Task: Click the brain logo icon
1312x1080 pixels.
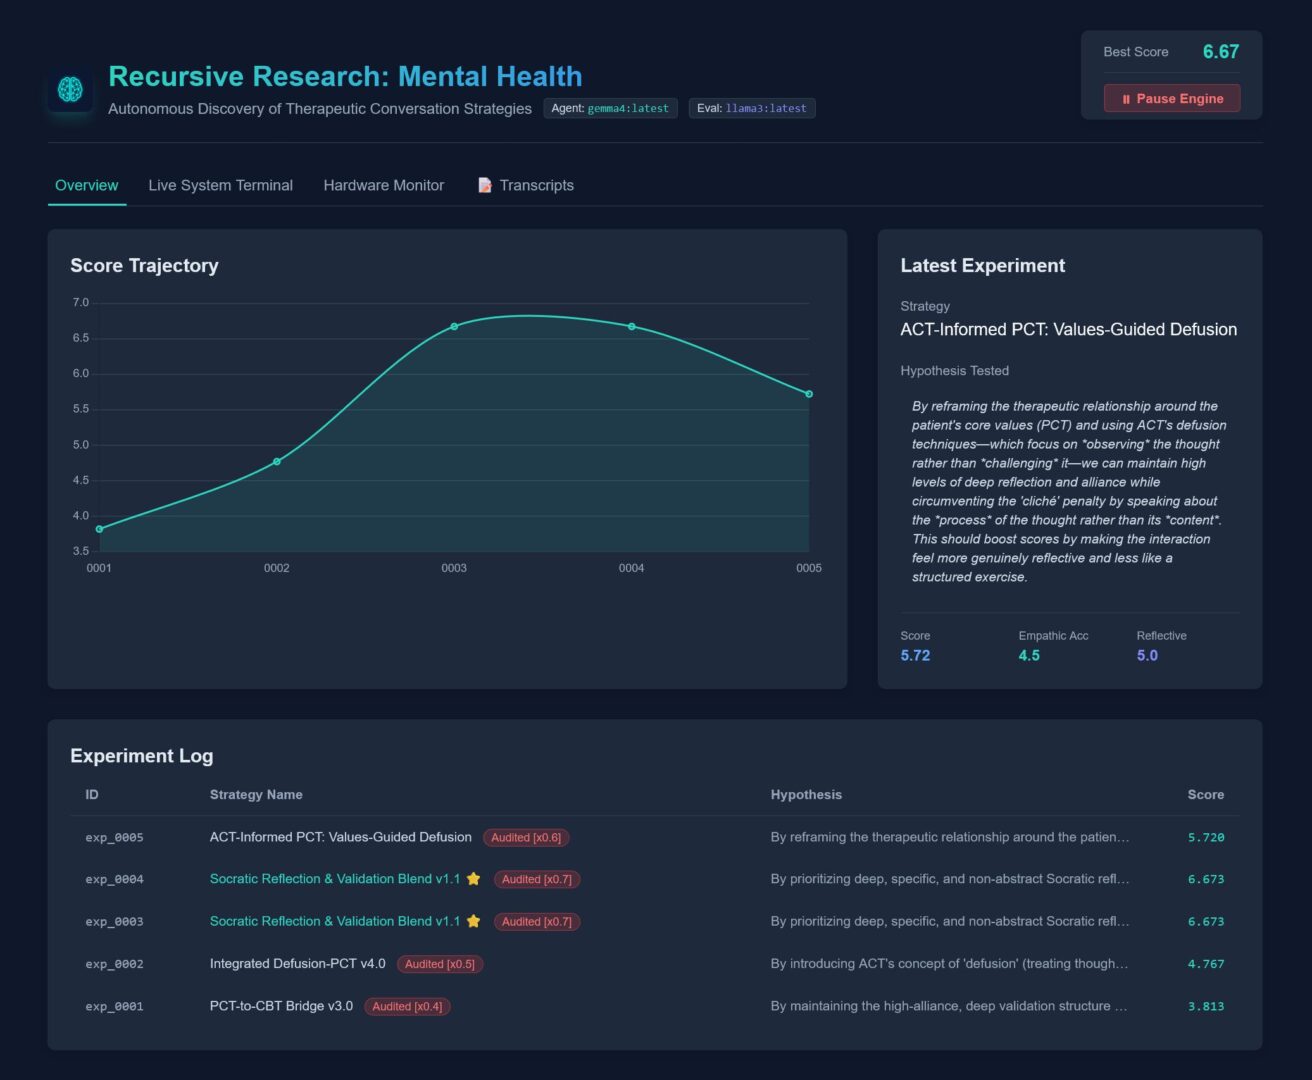Action: point(70,90)
